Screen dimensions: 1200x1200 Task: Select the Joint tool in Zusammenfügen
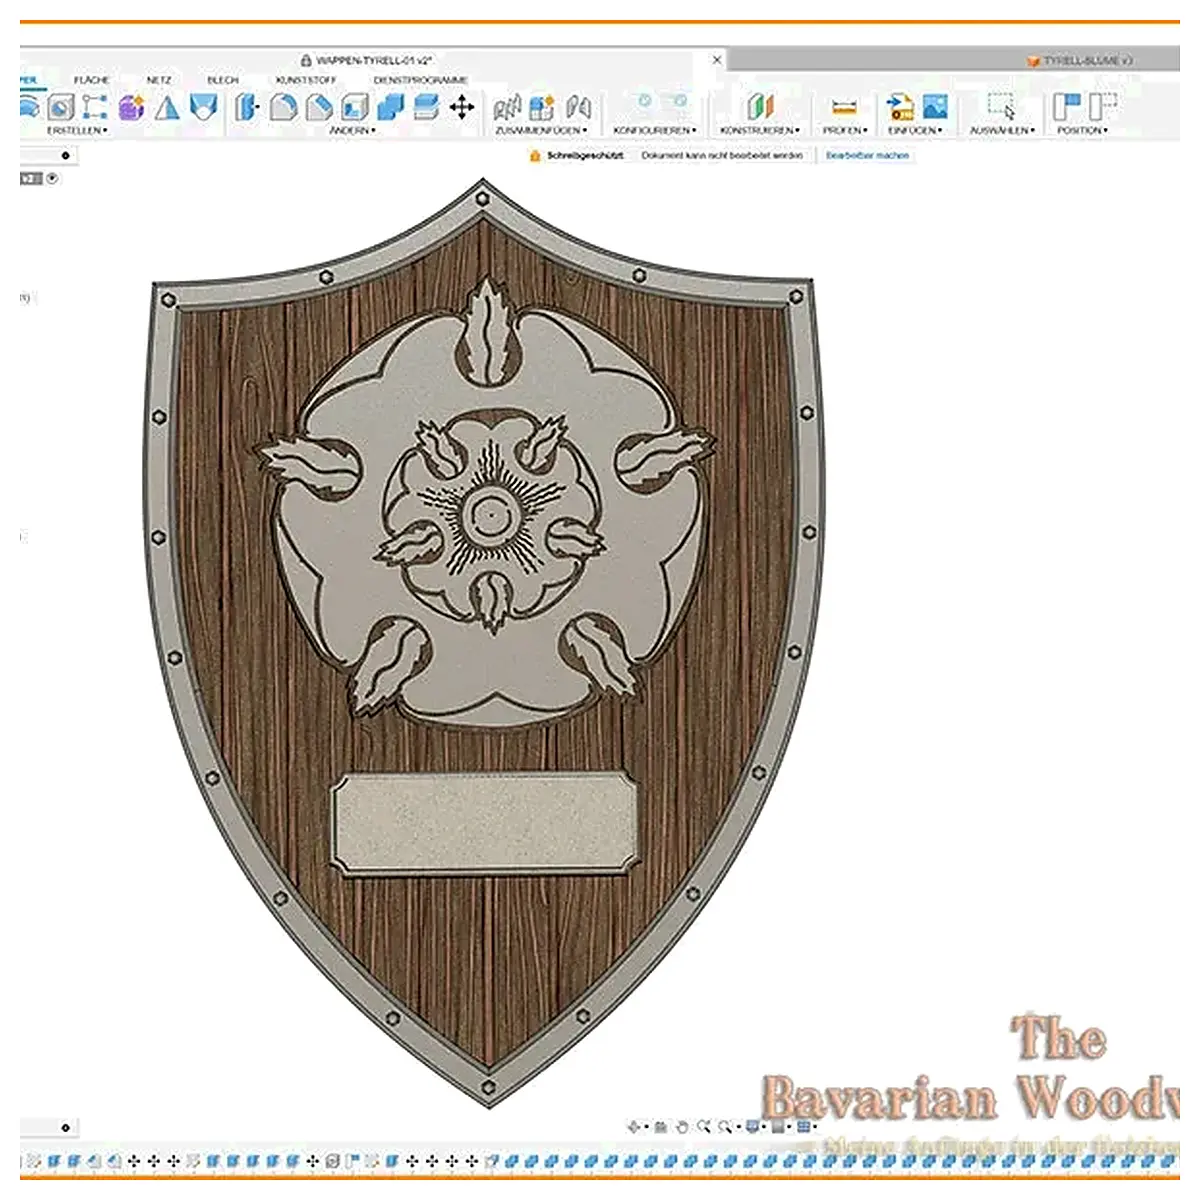pyautogui.click(x=508, y=107)
